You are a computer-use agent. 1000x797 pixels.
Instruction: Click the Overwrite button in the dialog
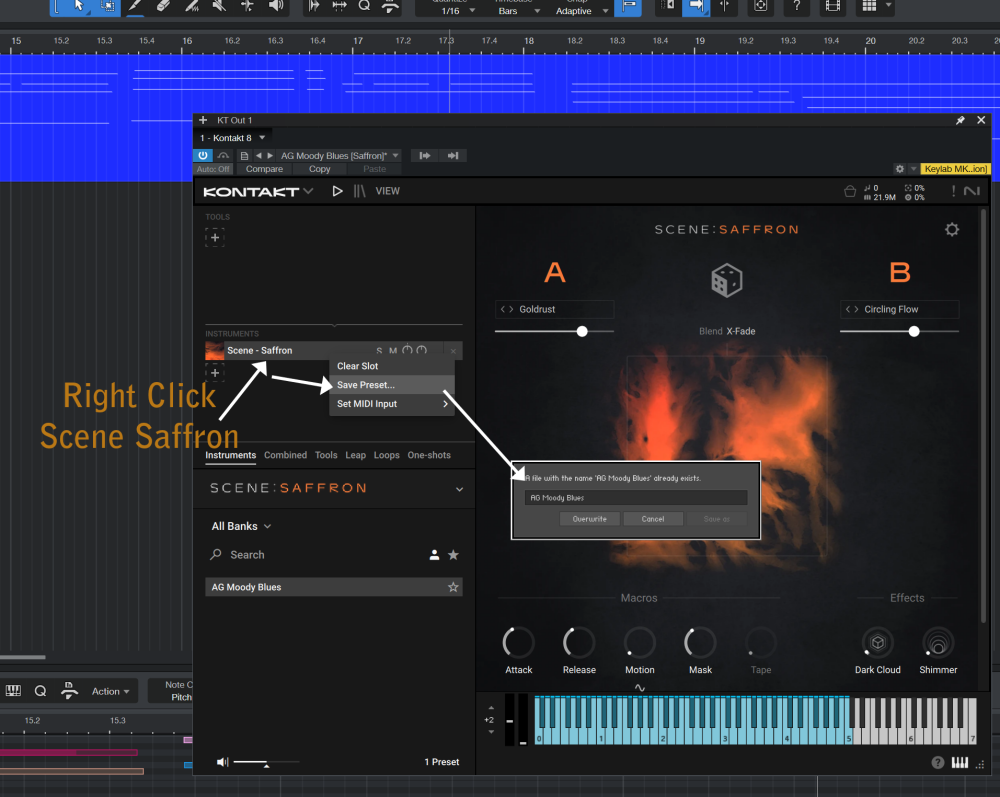[x=589, y=519]
